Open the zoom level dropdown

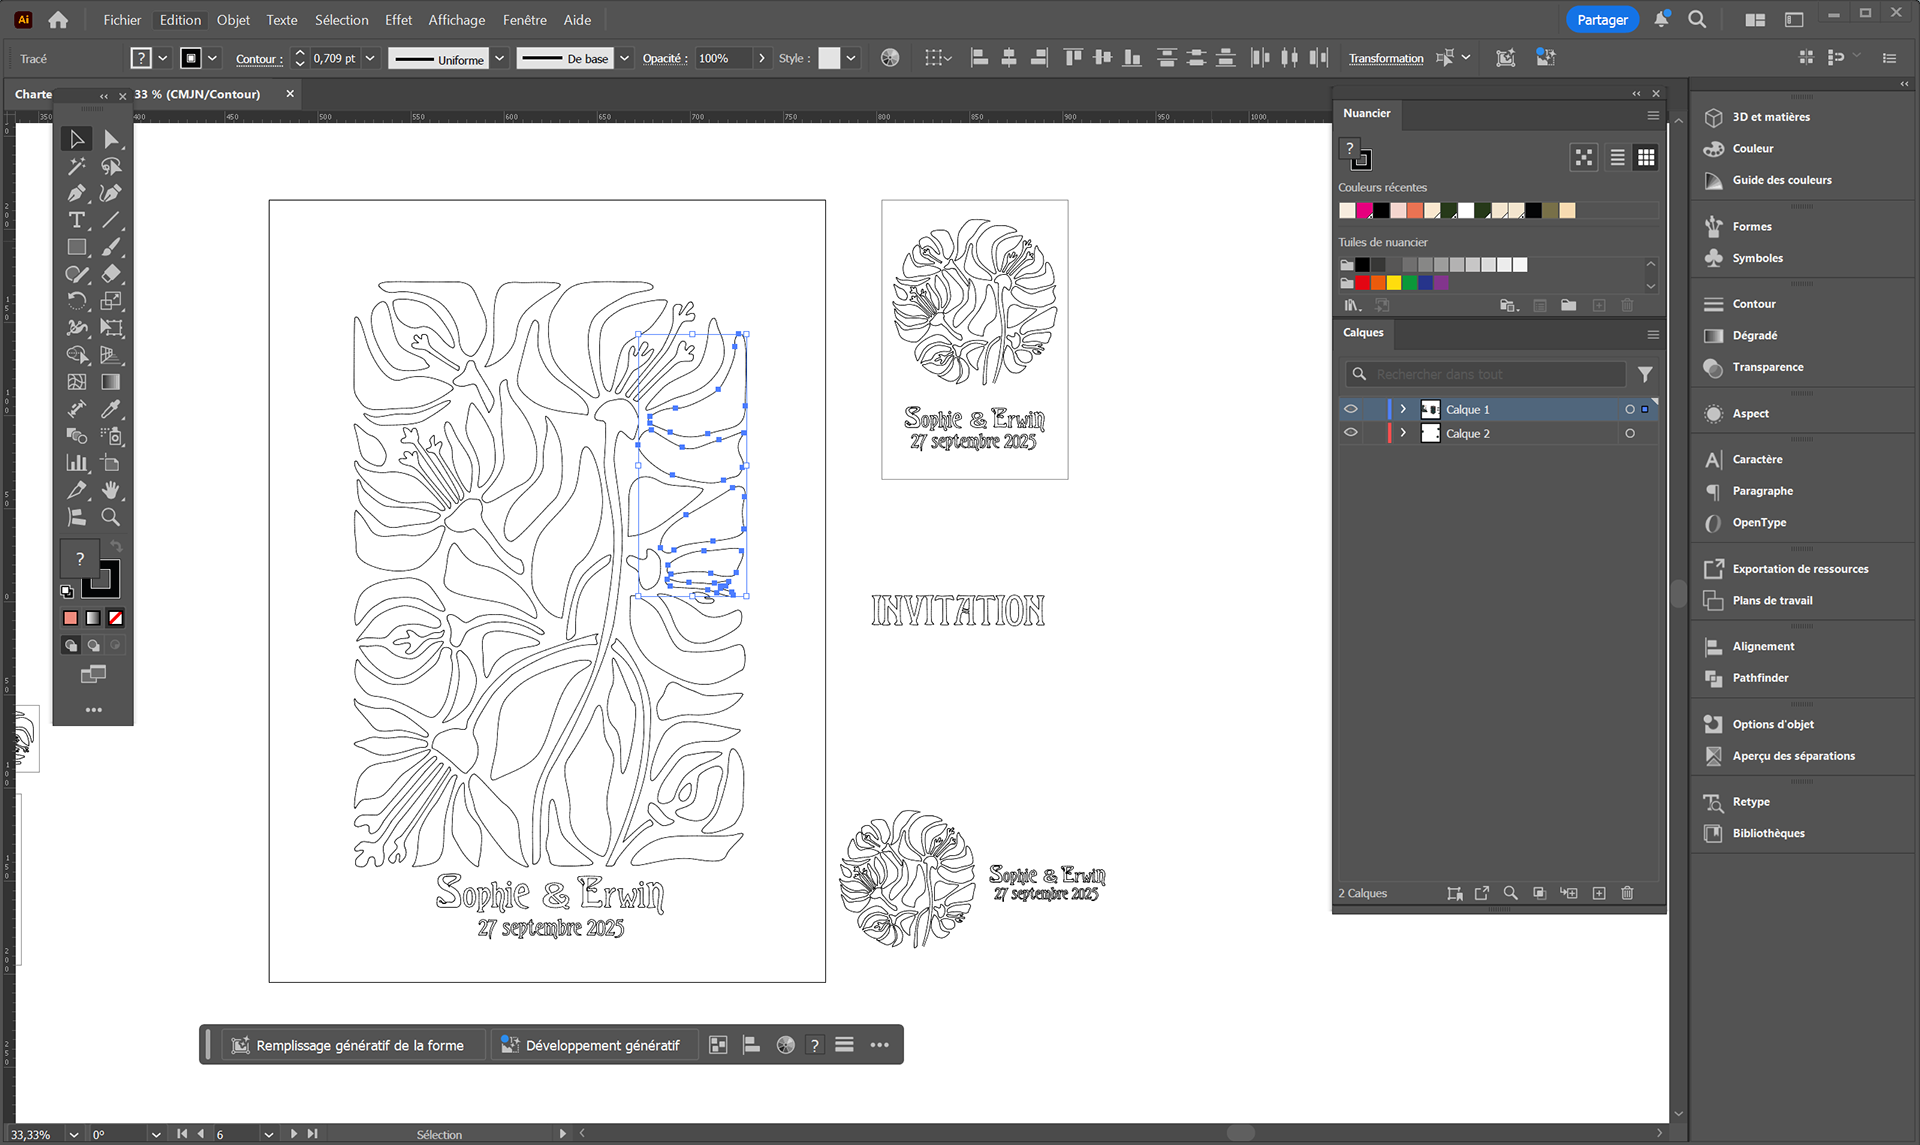[73, 1134]
